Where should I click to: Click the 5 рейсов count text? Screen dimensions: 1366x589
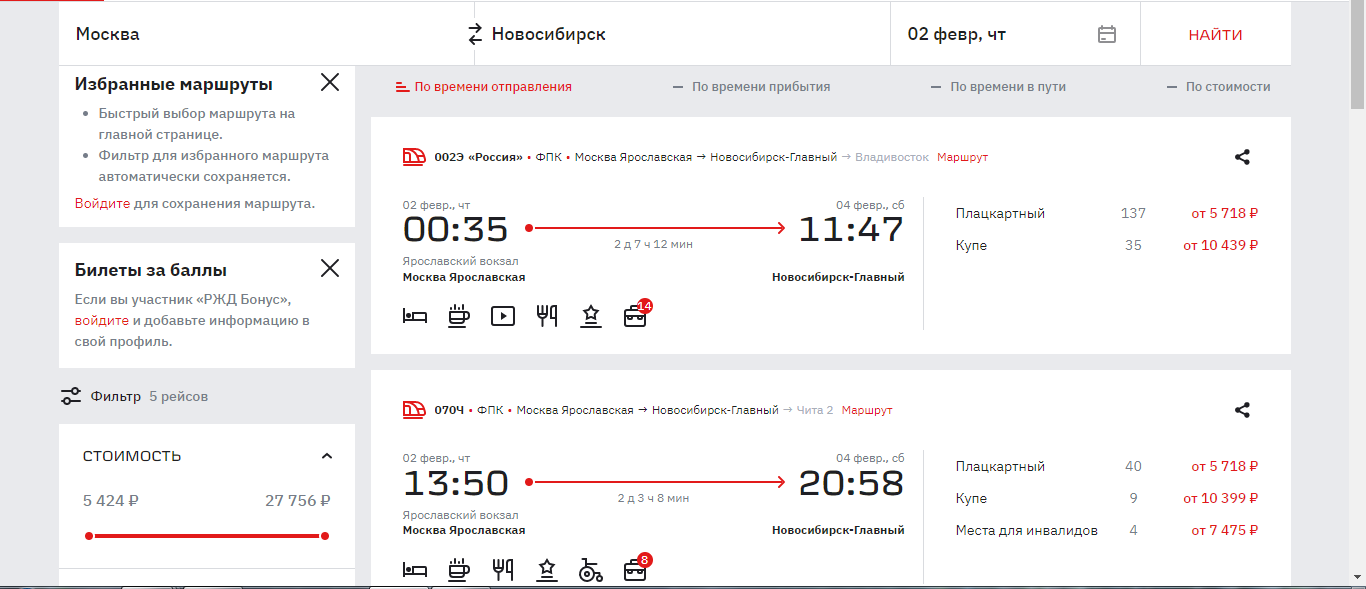coord(179,396)
